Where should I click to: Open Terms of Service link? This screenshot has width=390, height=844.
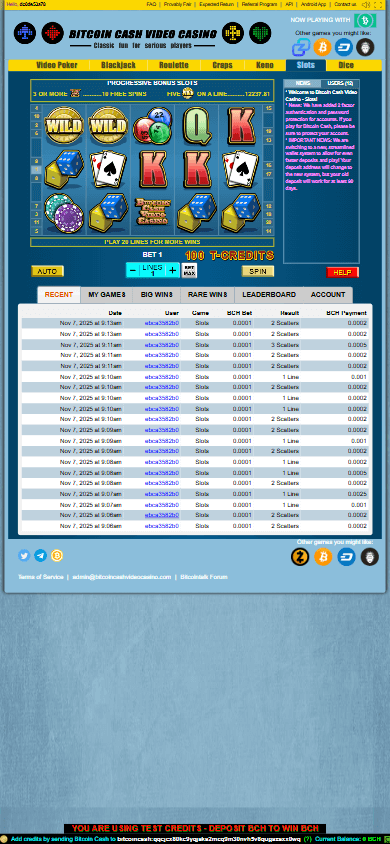pyautogui.click(x=40, y=577)
